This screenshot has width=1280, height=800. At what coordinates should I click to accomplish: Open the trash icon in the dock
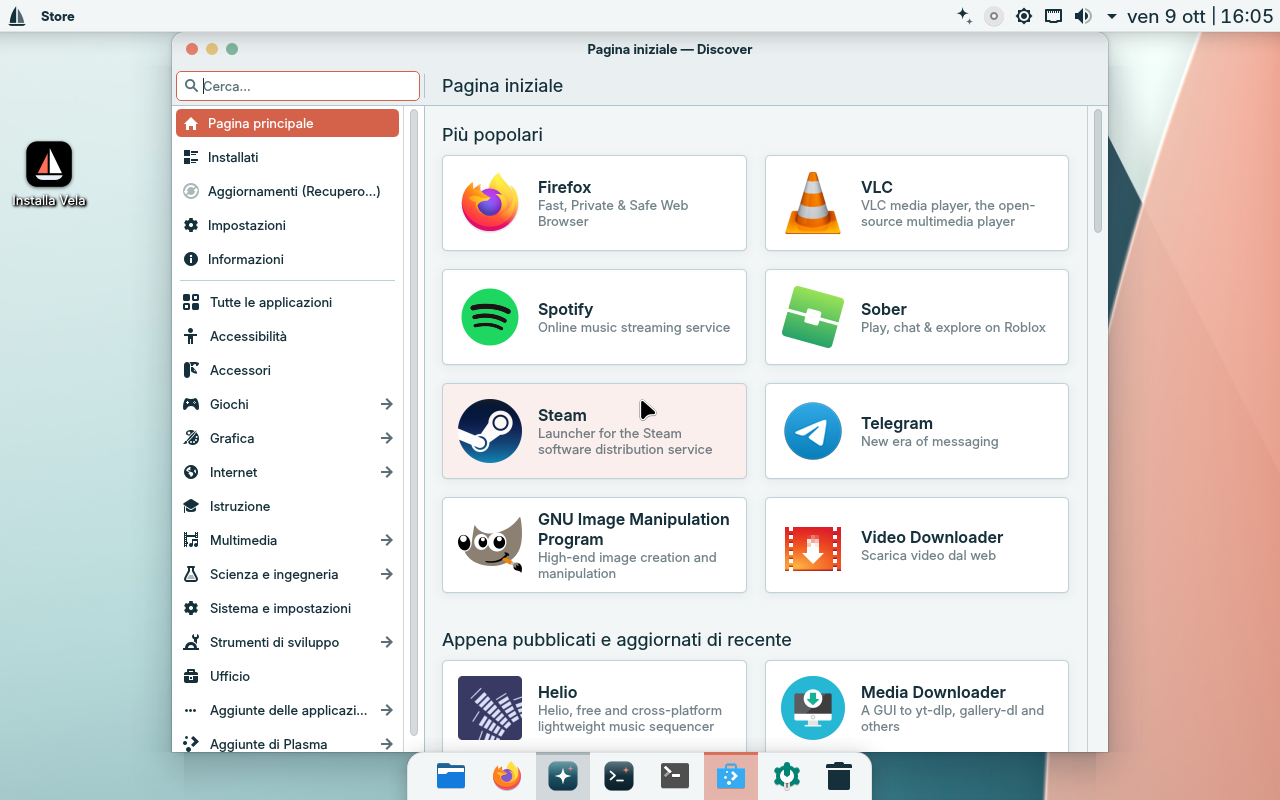pyautogui.click(x=839, y=776)
